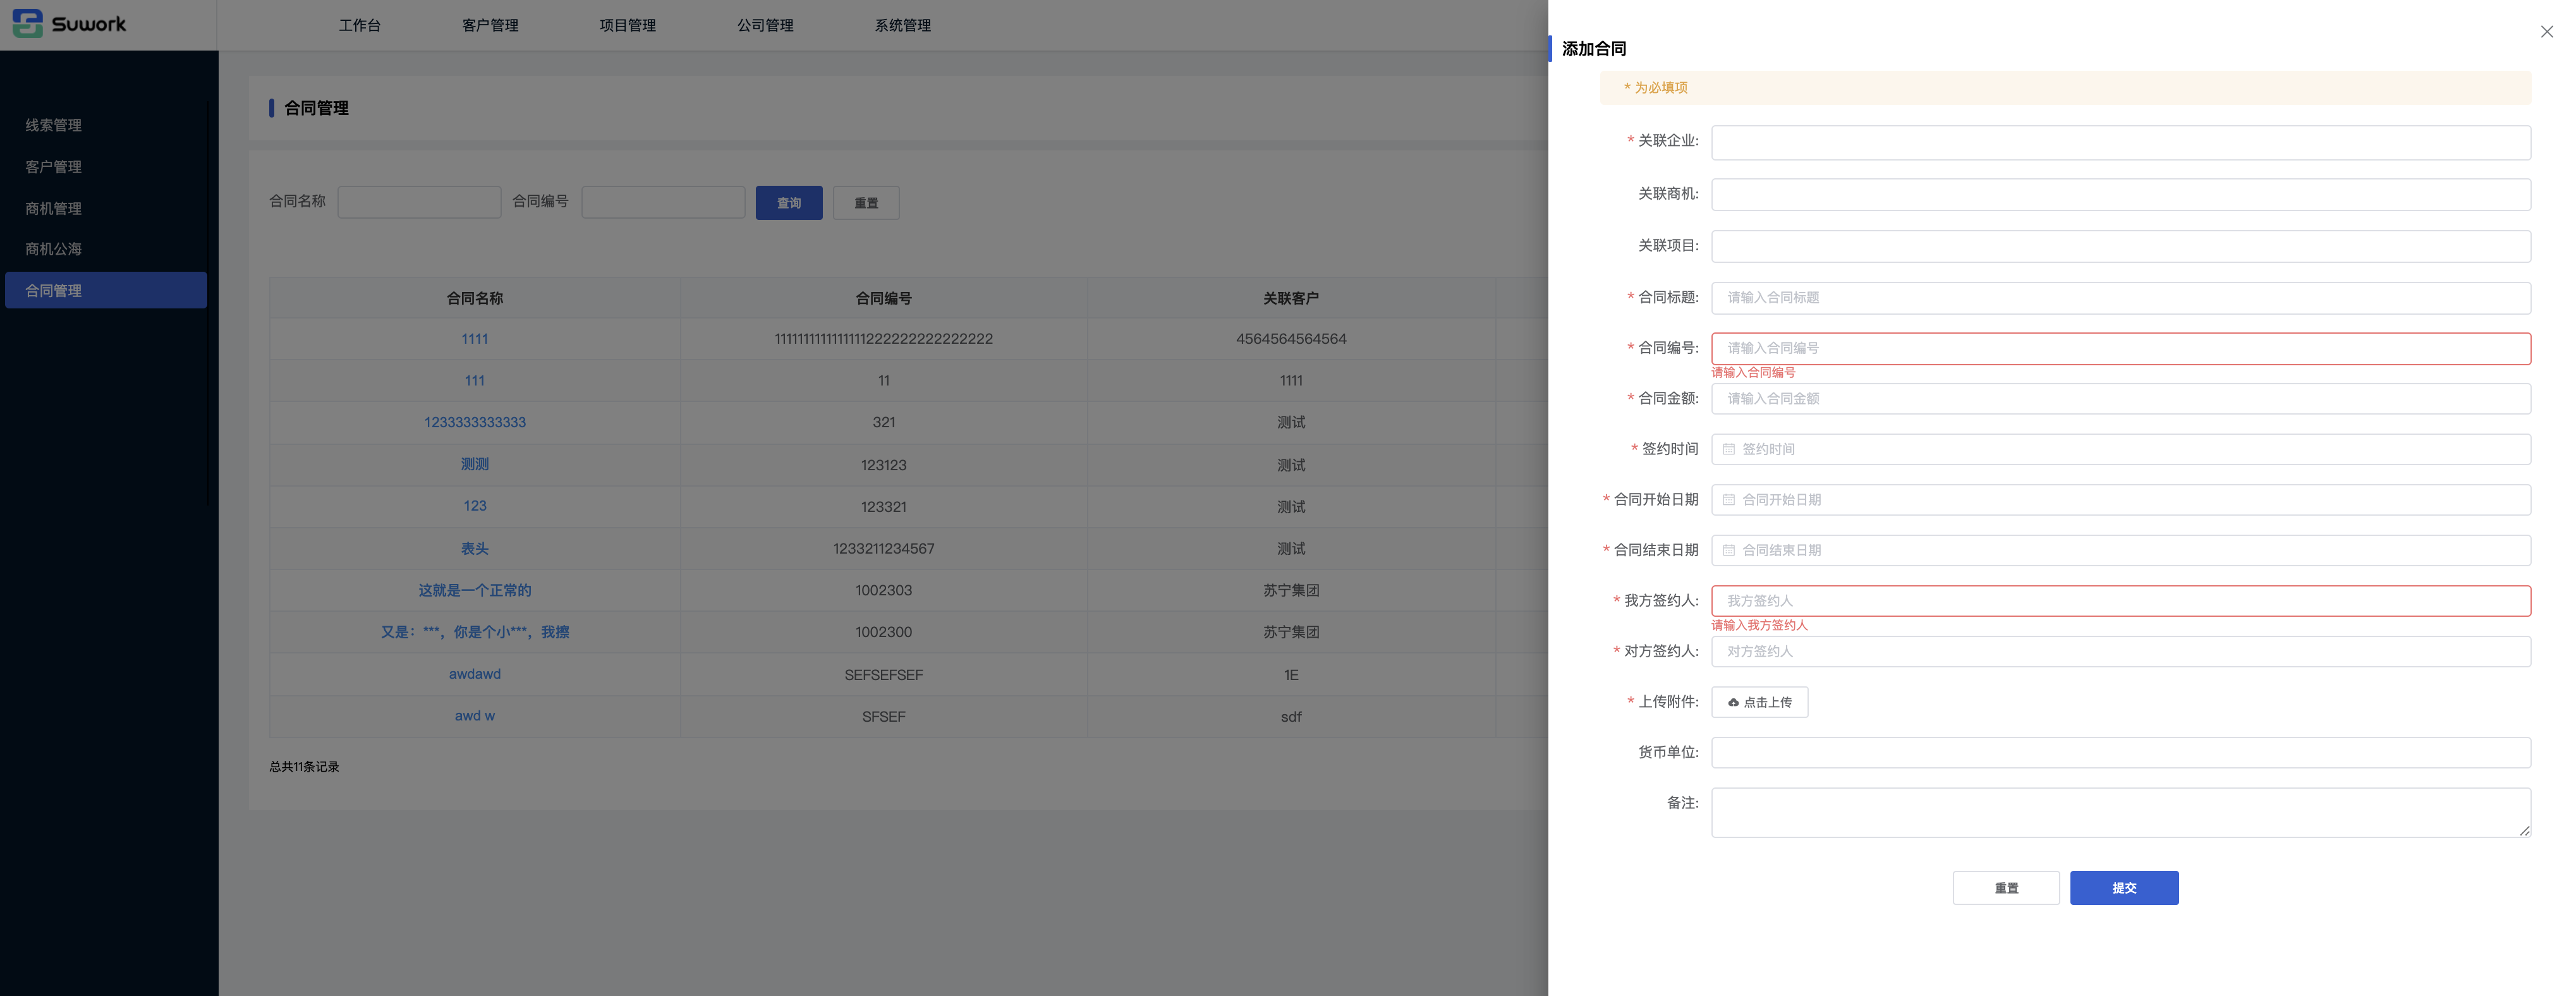Click the 关联客户 column header
This screenshot has width=2576, height=996.
point(1291,298)
